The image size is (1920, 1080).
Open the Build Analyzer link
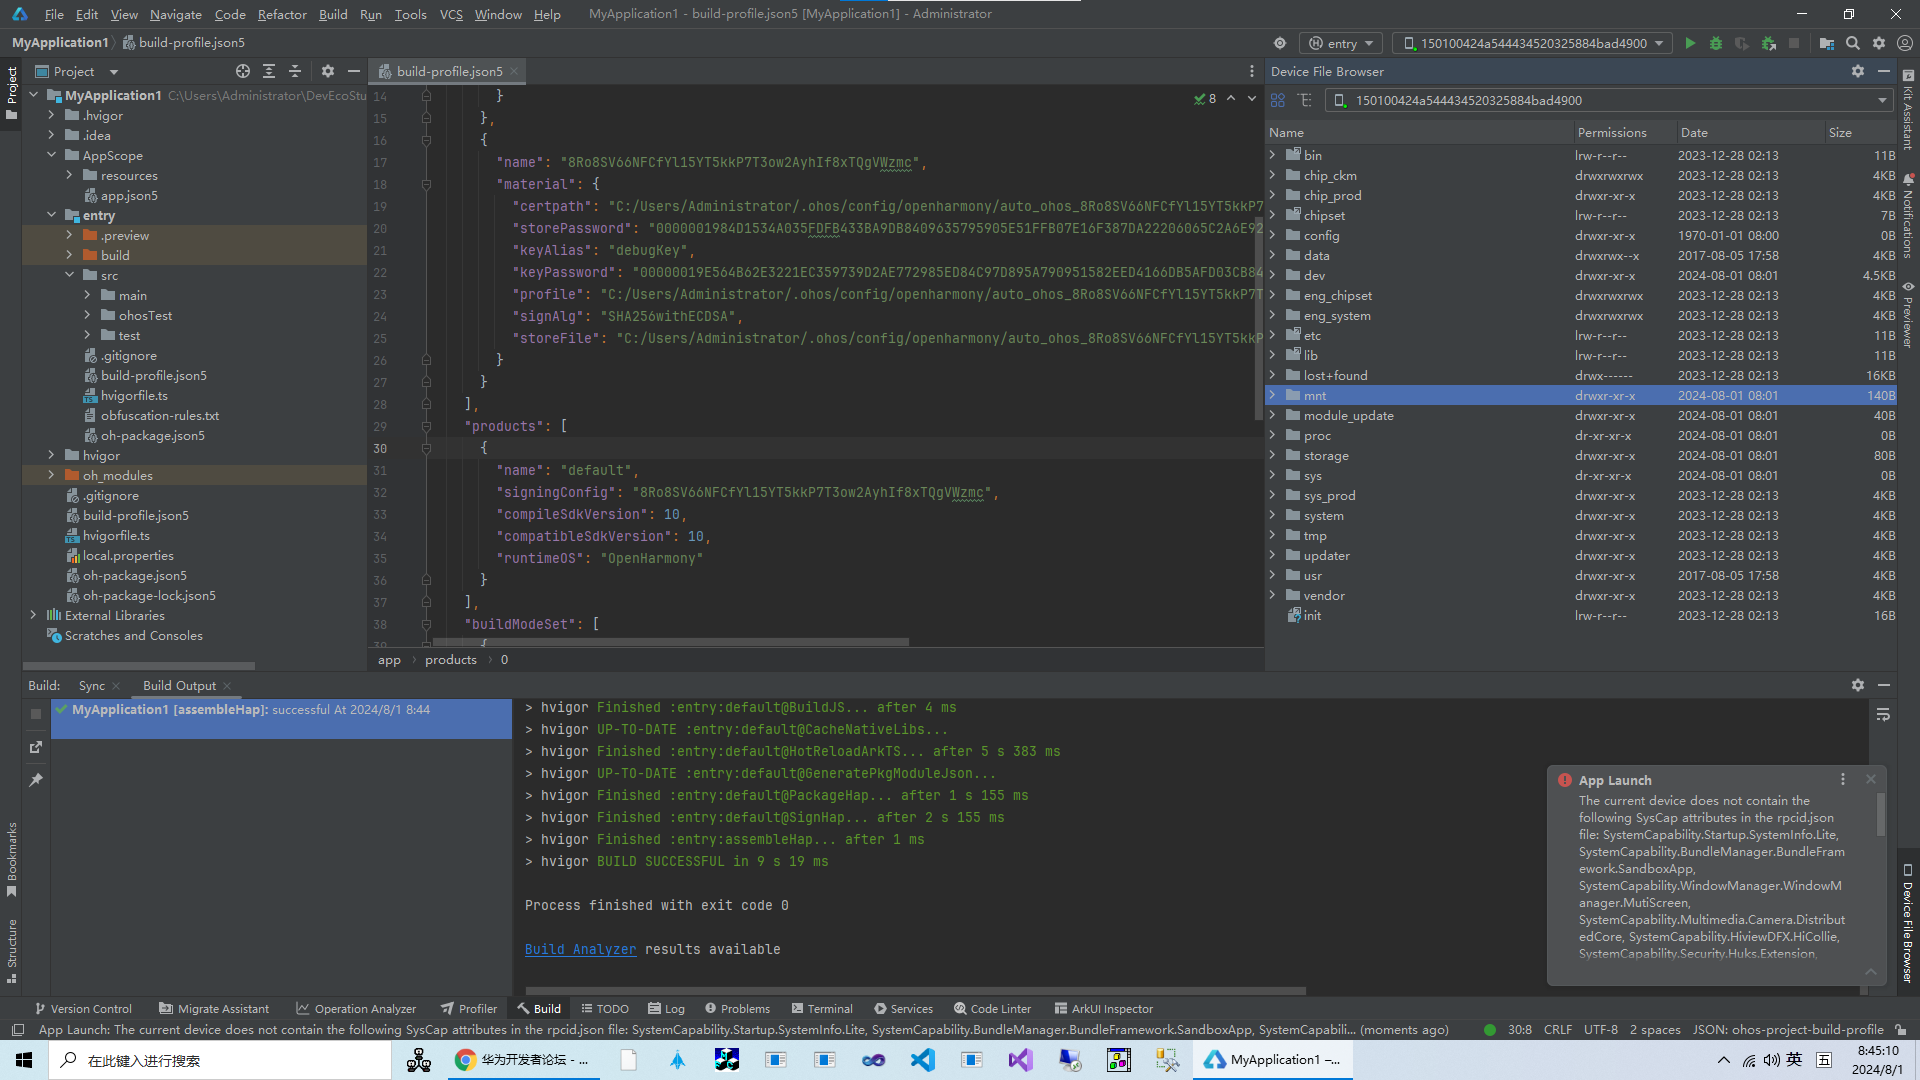click(x=580, y=949)
